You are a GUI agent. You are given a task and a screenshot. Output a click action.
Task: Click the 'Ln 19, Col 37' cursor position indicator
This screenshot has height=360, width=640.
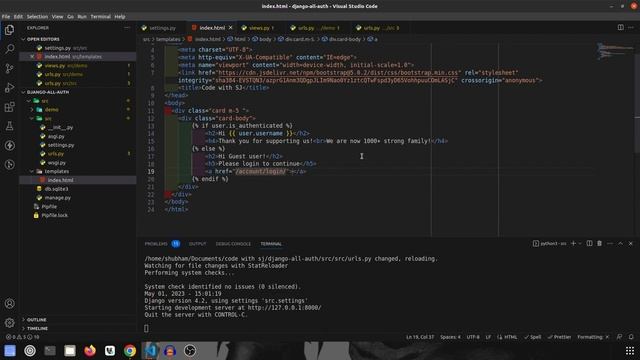[x=420, y=337]
